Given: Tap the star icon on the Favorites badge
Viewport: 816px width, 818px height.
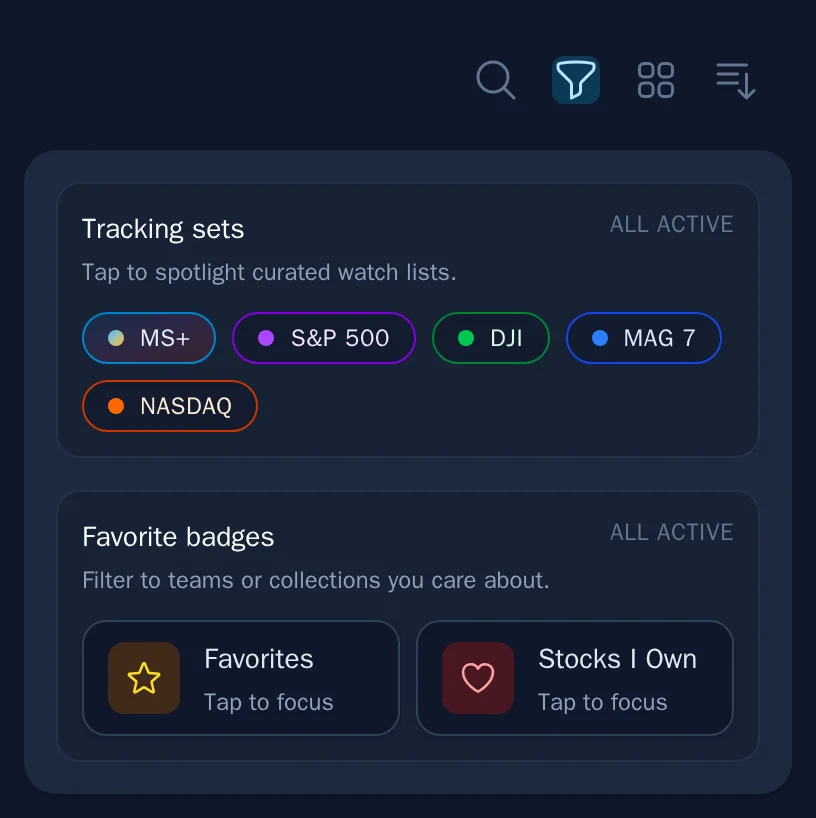Looking at the screenshot, I should tap(143, 677).
